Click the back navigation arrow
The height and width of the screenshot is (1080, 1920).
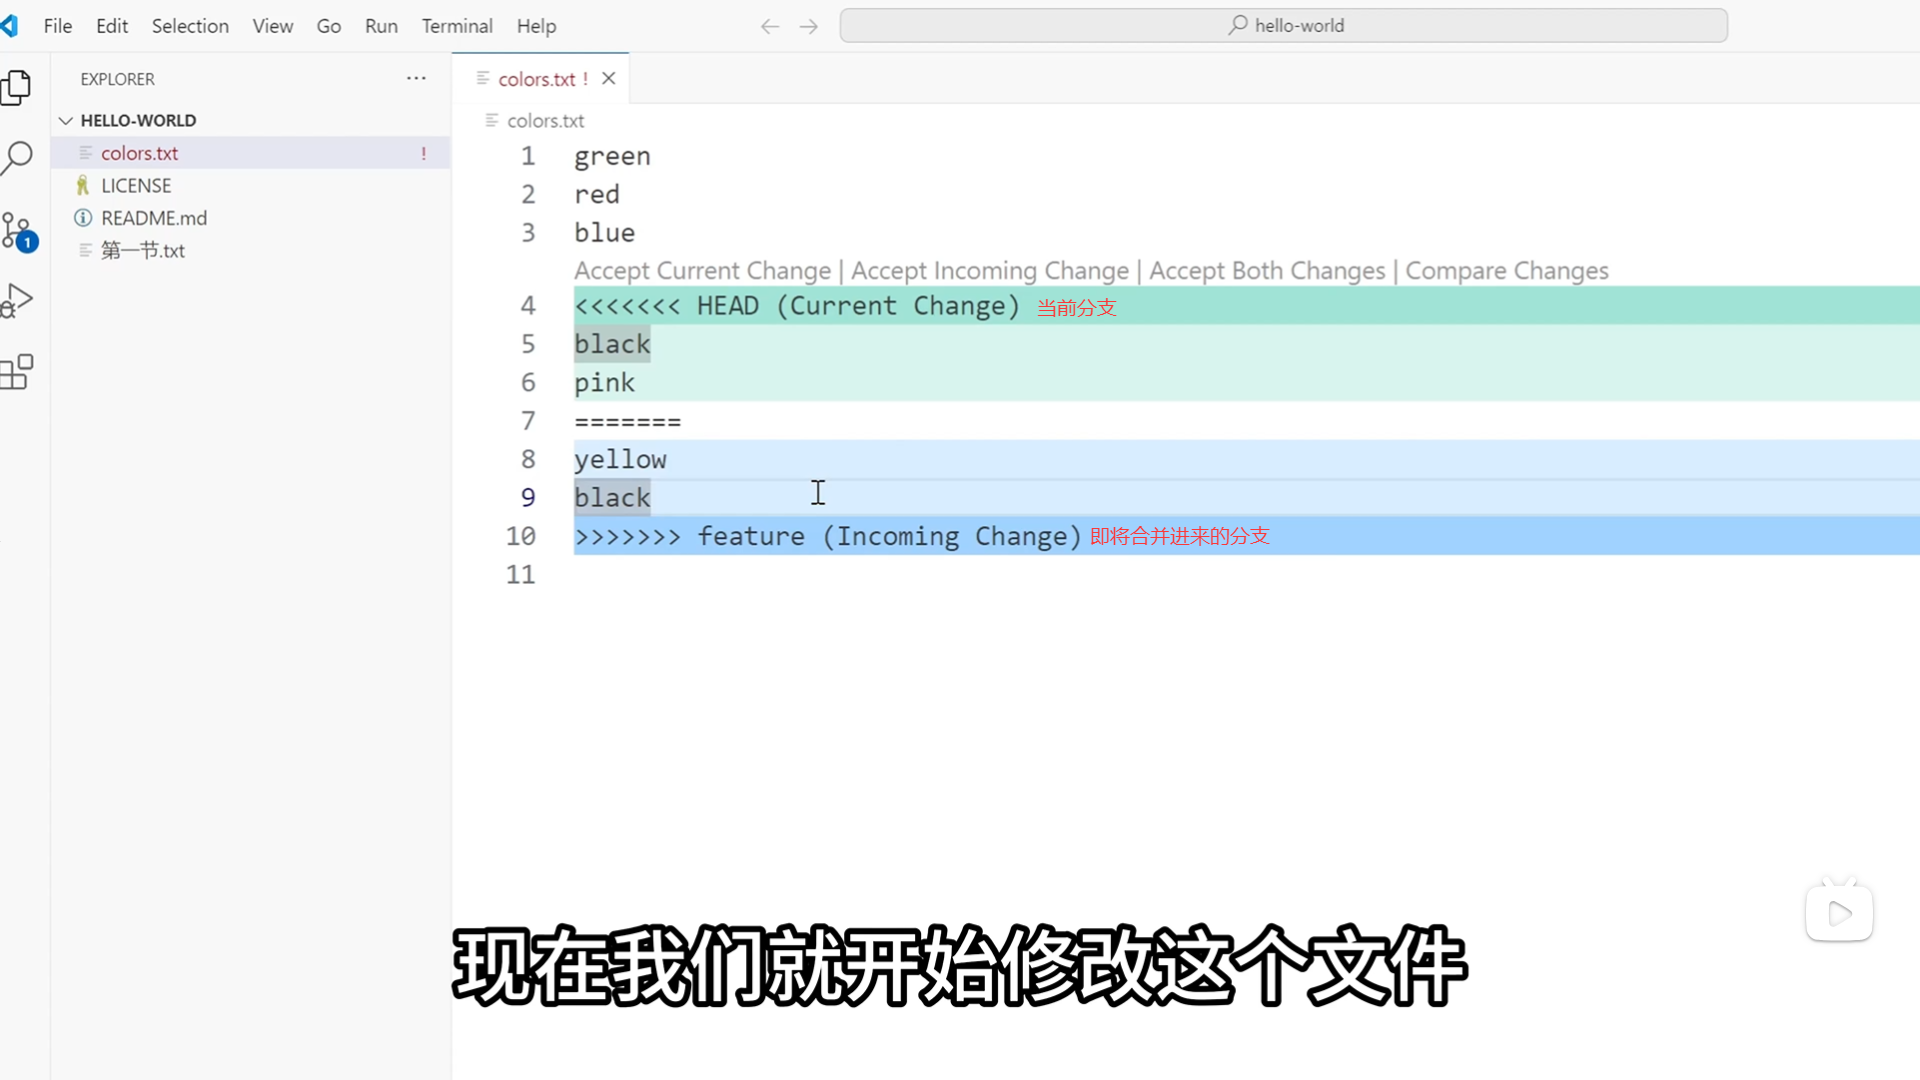coord(769,26)
